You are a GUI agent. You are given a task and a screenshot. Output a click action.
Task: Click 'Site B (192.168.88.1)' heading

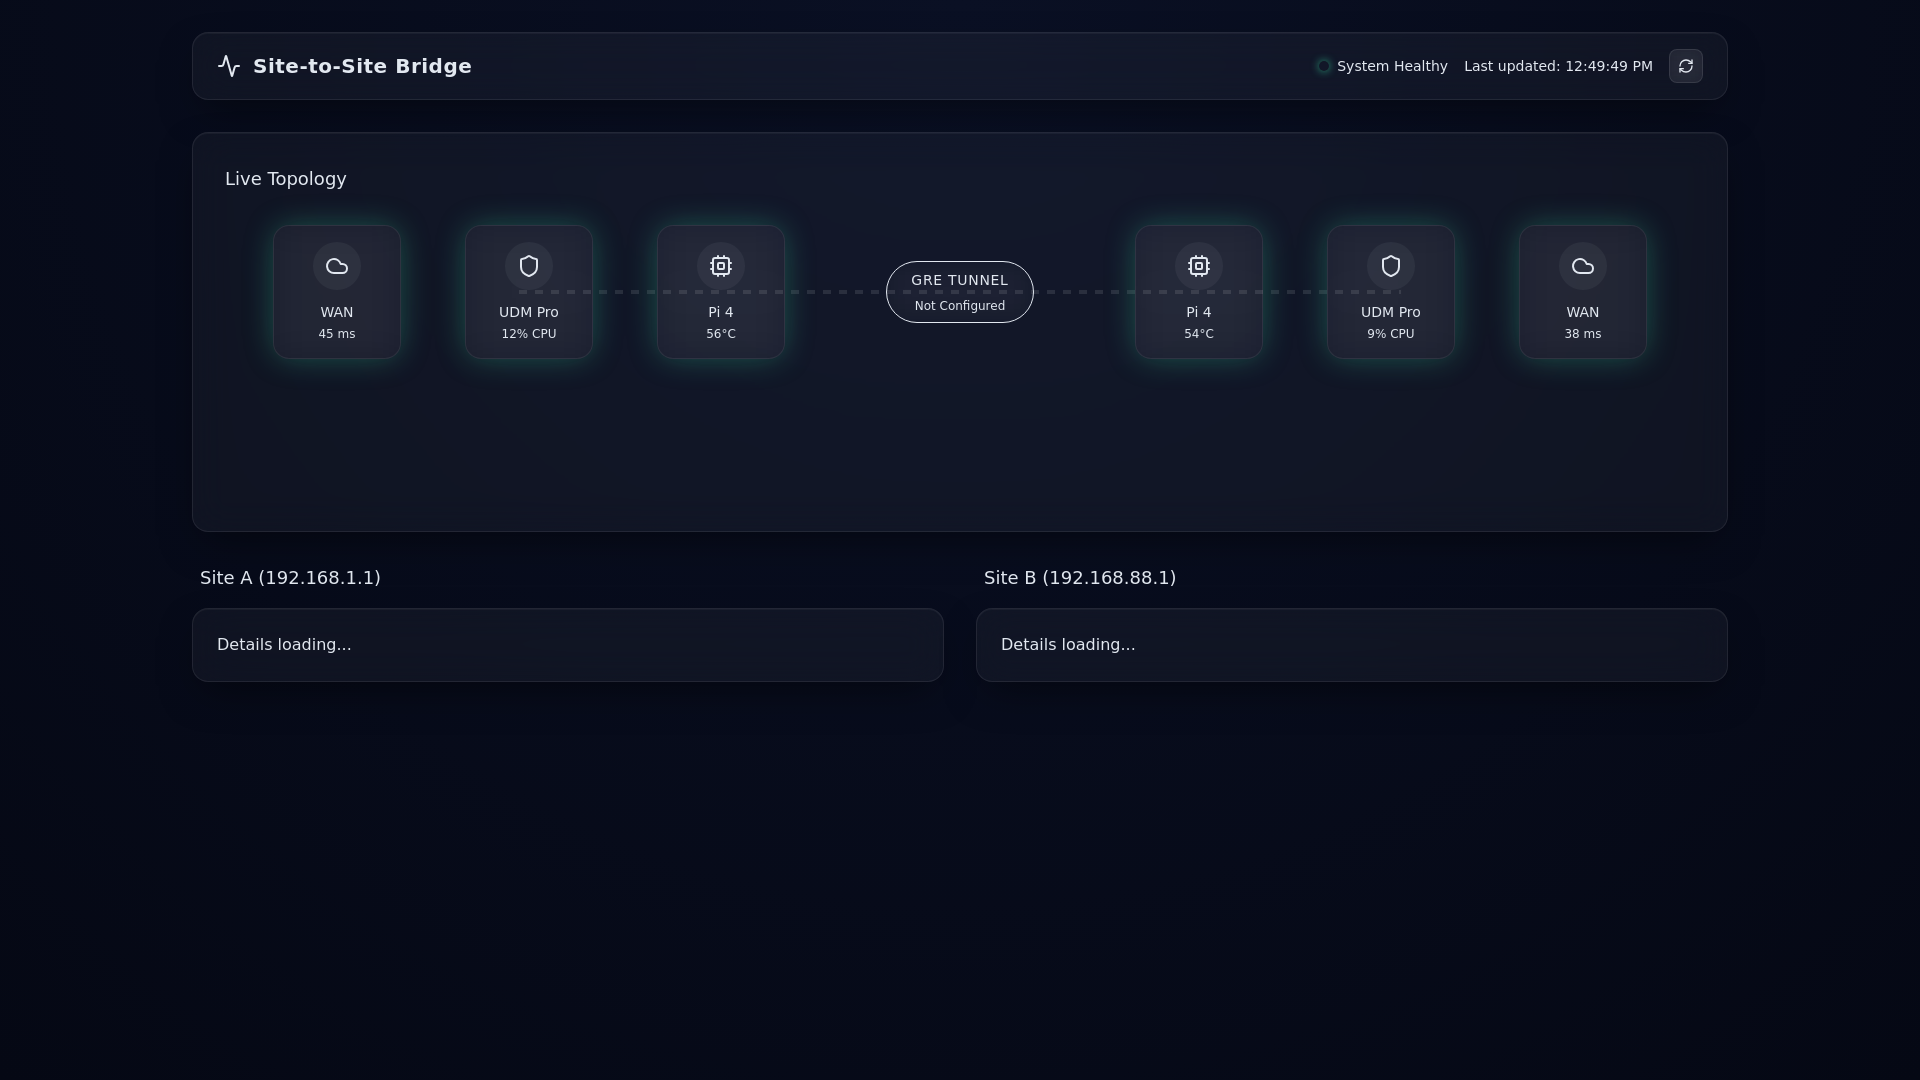point(1080,578)
